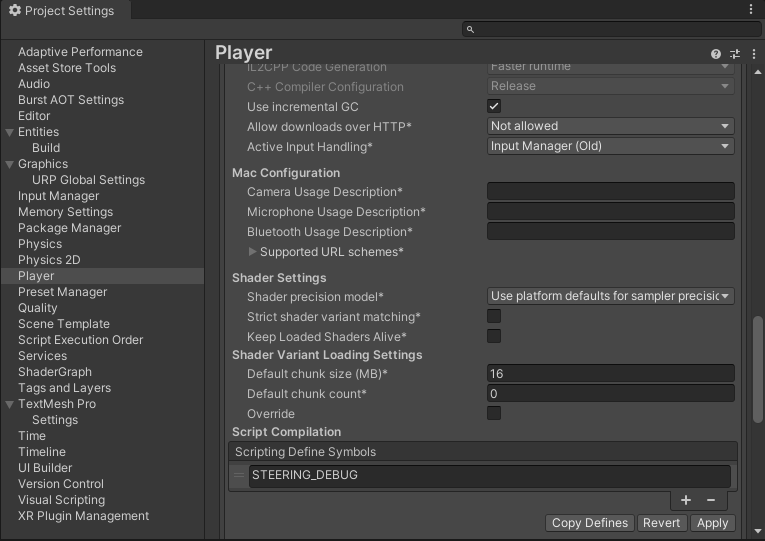This screenshot has height=541, width=765.
Task: Open Allow downloads over HTTP dropdown
Action: (x=610, y=126)
